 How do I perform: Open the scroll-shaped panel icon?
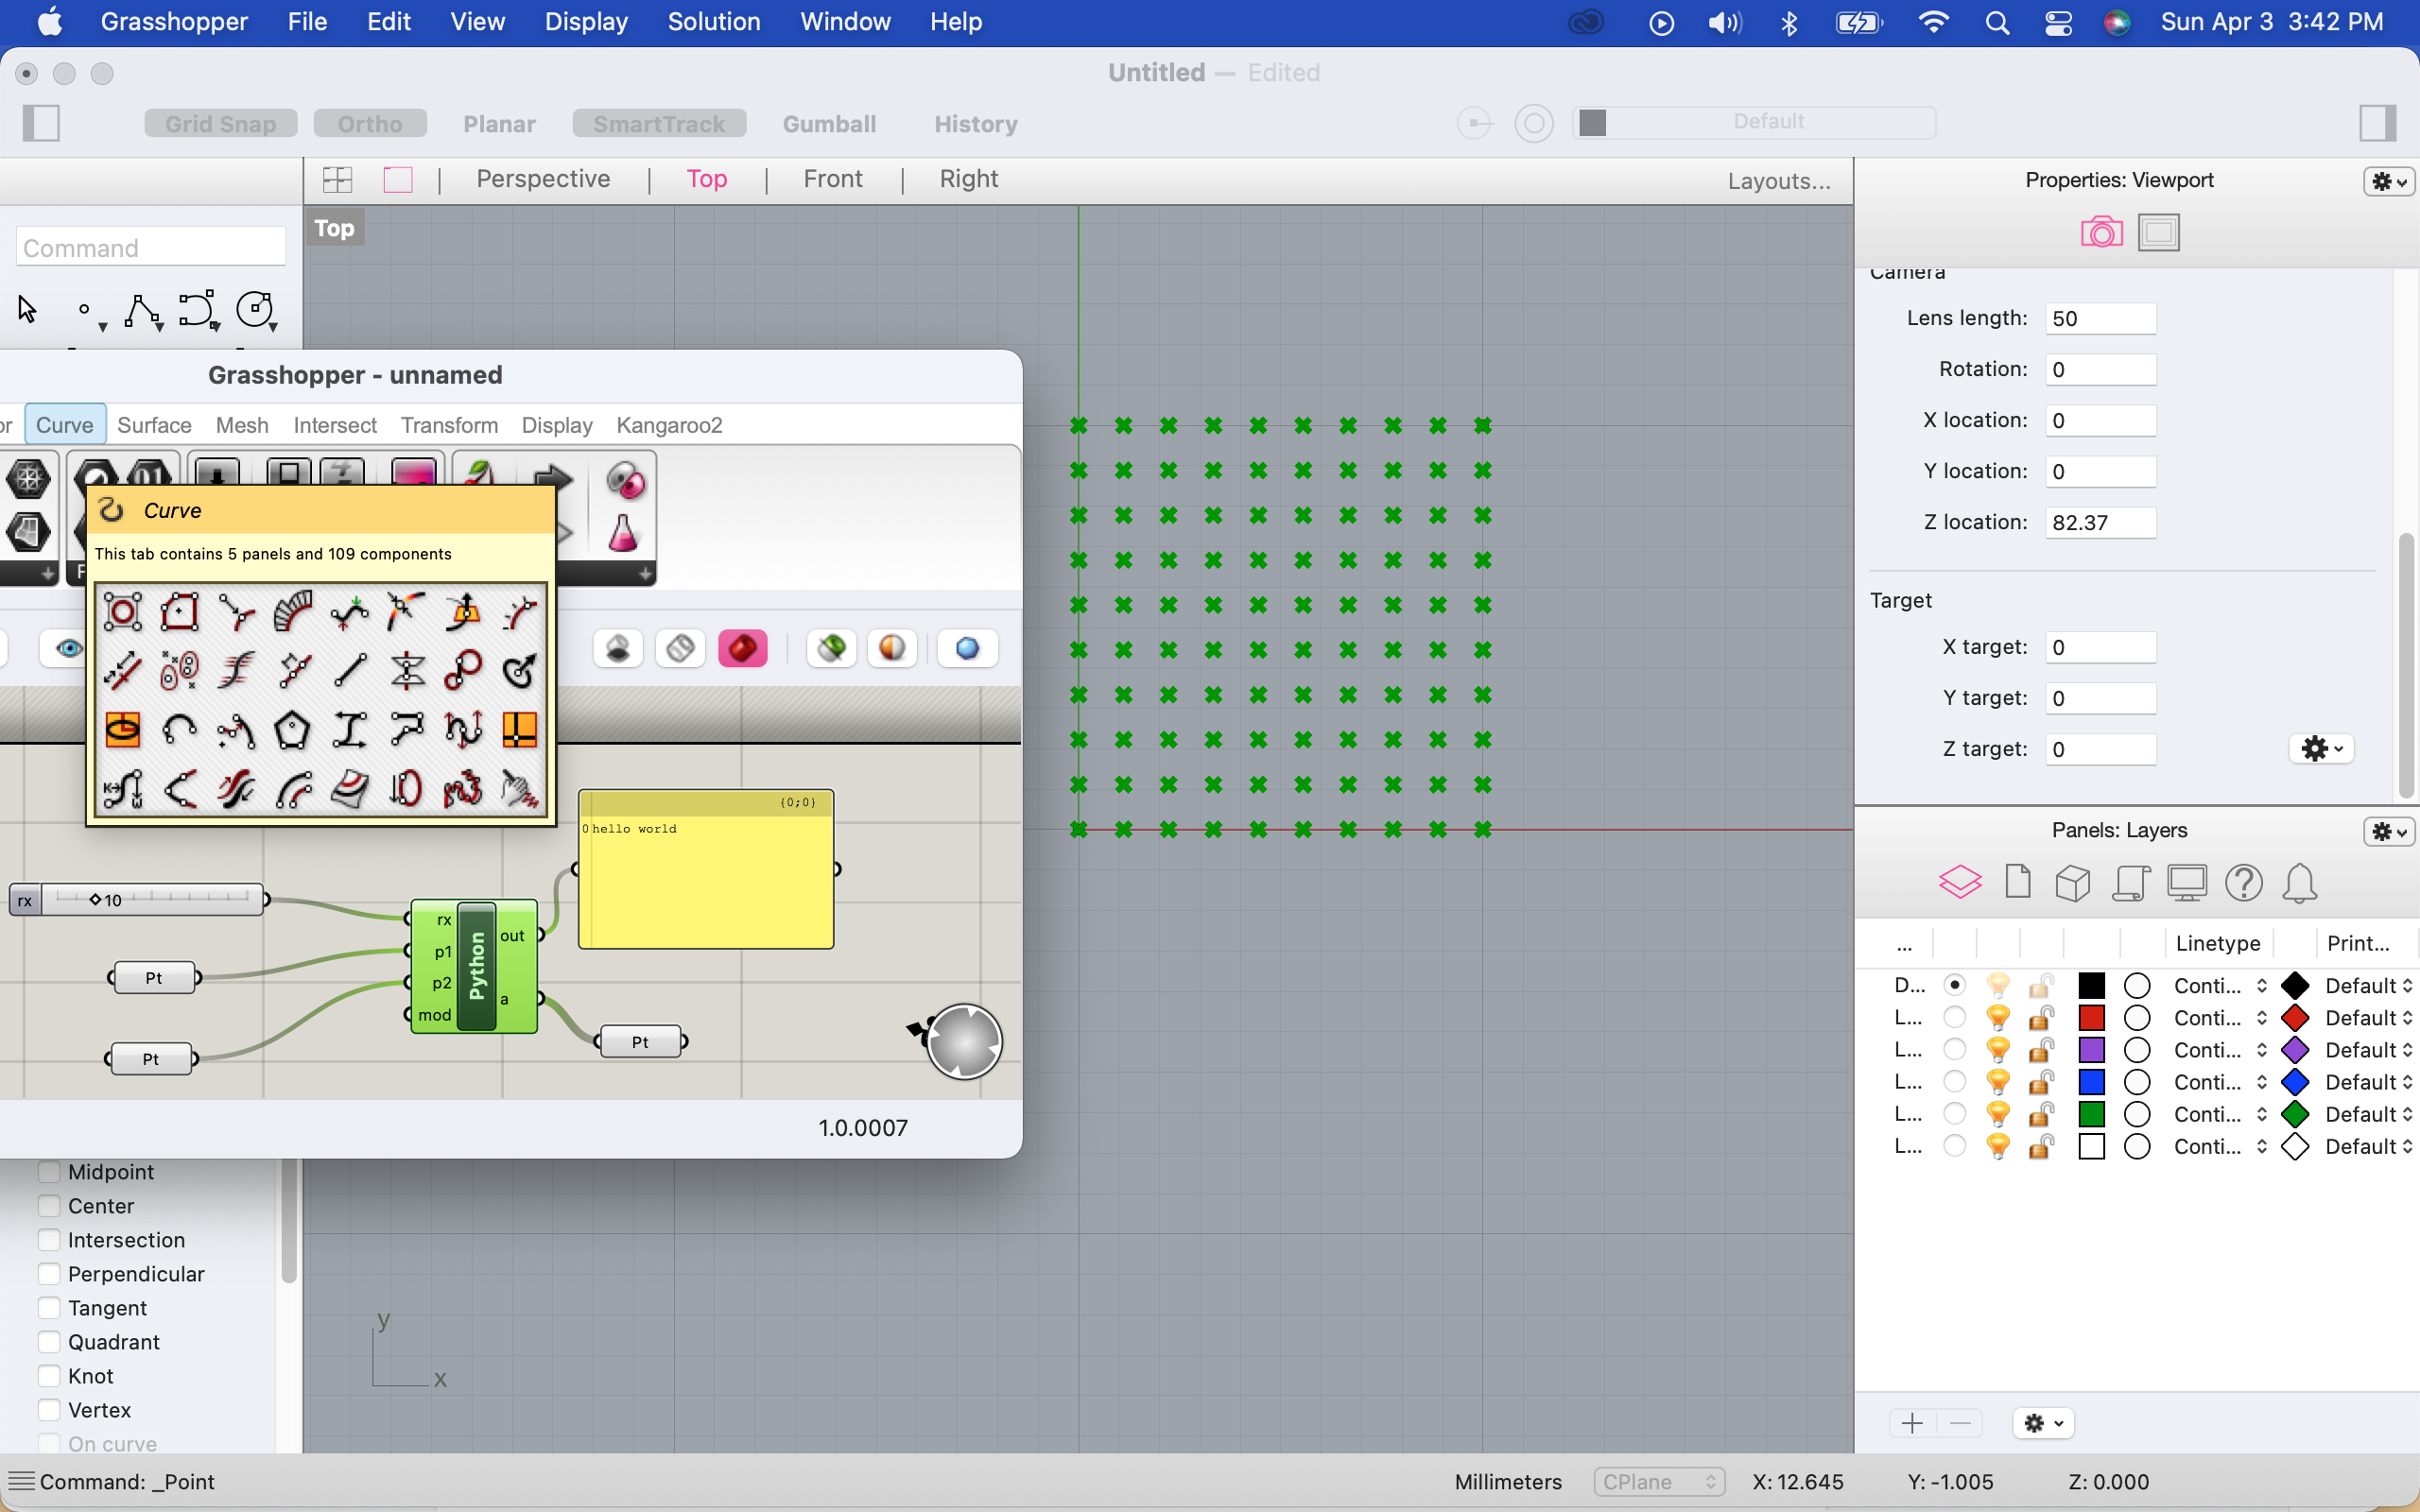pos(2130,883)
